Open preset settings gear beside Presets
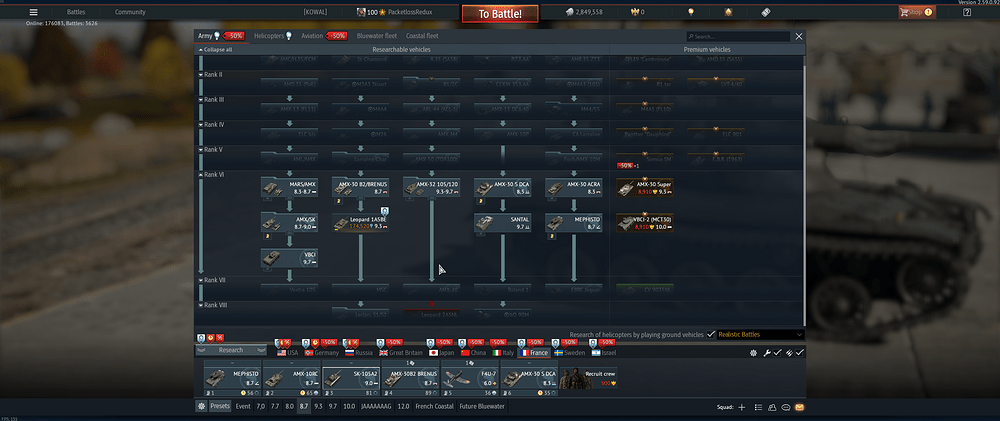 [201, 406]
